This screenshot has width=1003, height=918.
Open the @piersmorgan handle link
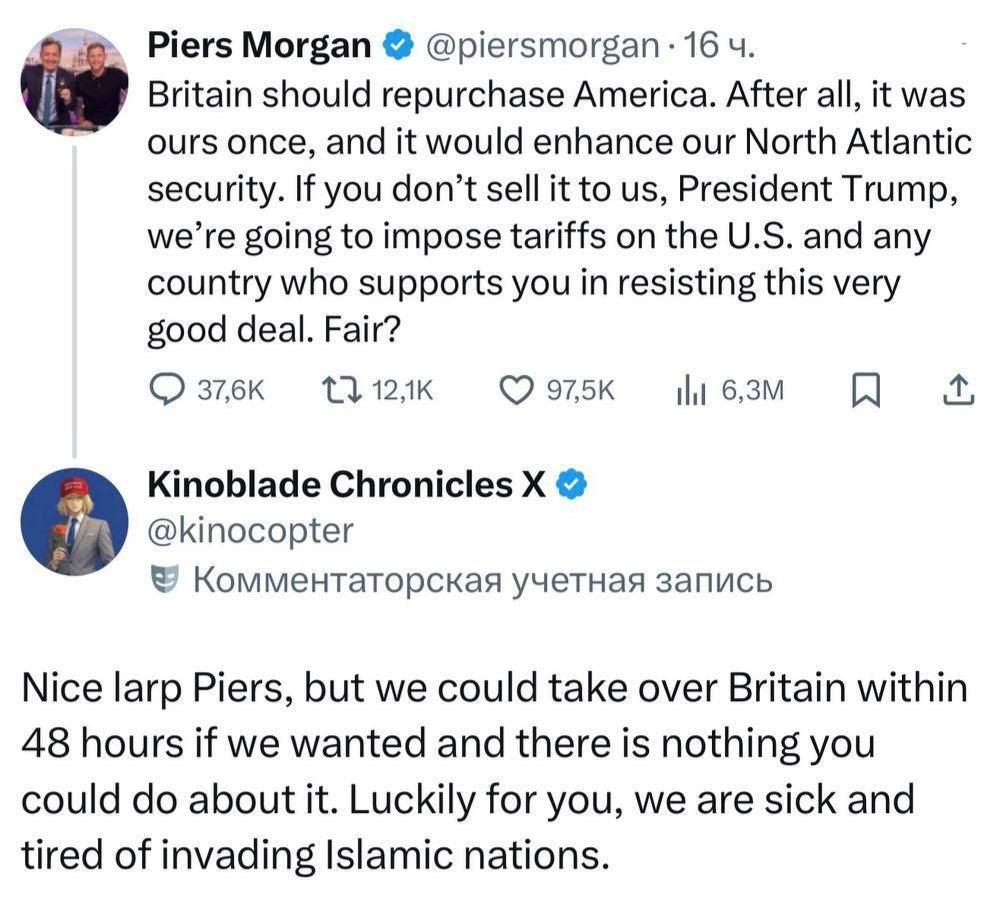[541, 45]
